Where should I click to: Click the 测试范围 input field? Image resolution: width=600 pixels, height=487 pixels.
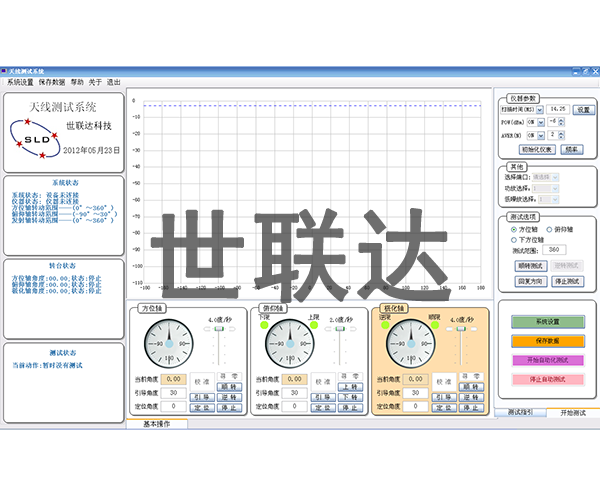[554, 250]
